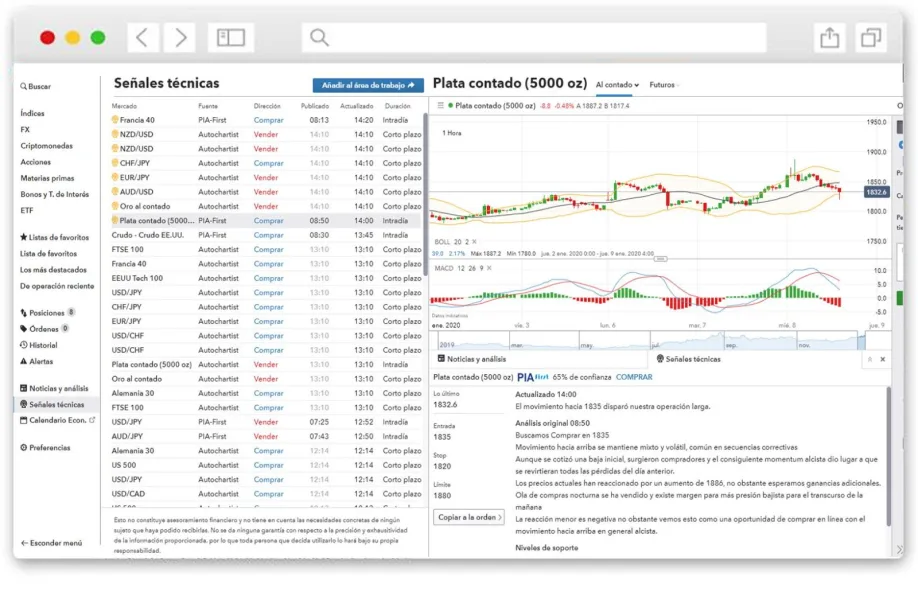Screen dimensions: 918x600
Task: Click bulb icon next to CHF/JPY
Action: (x=115, y=163)
